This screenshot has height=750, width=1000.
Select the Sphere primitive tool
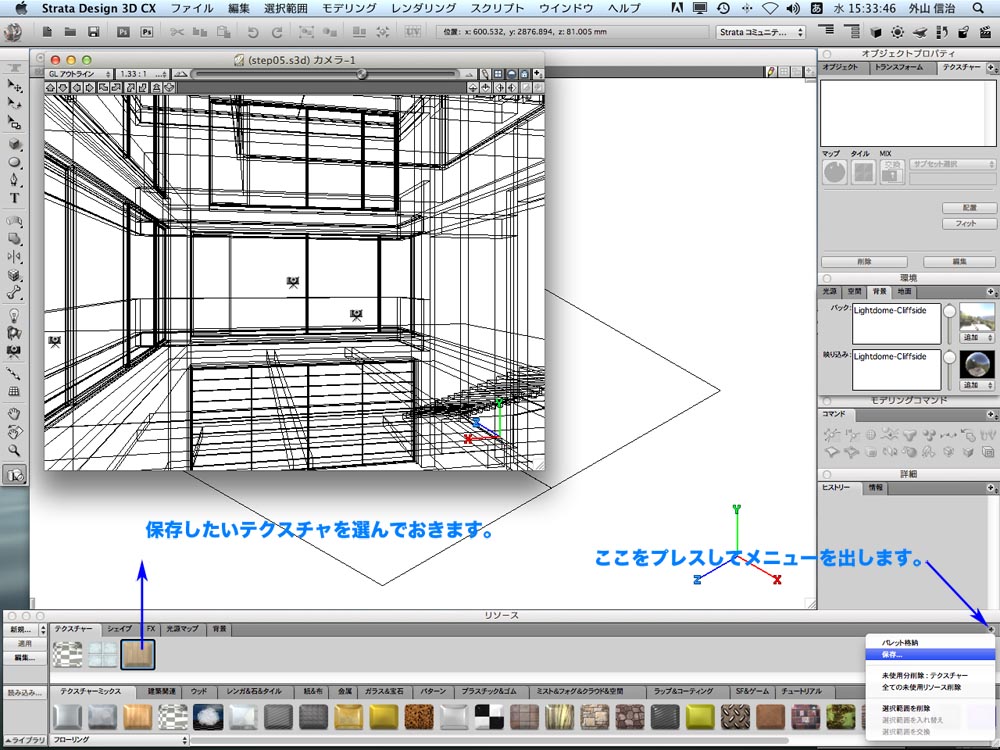[x=14, y=163]
